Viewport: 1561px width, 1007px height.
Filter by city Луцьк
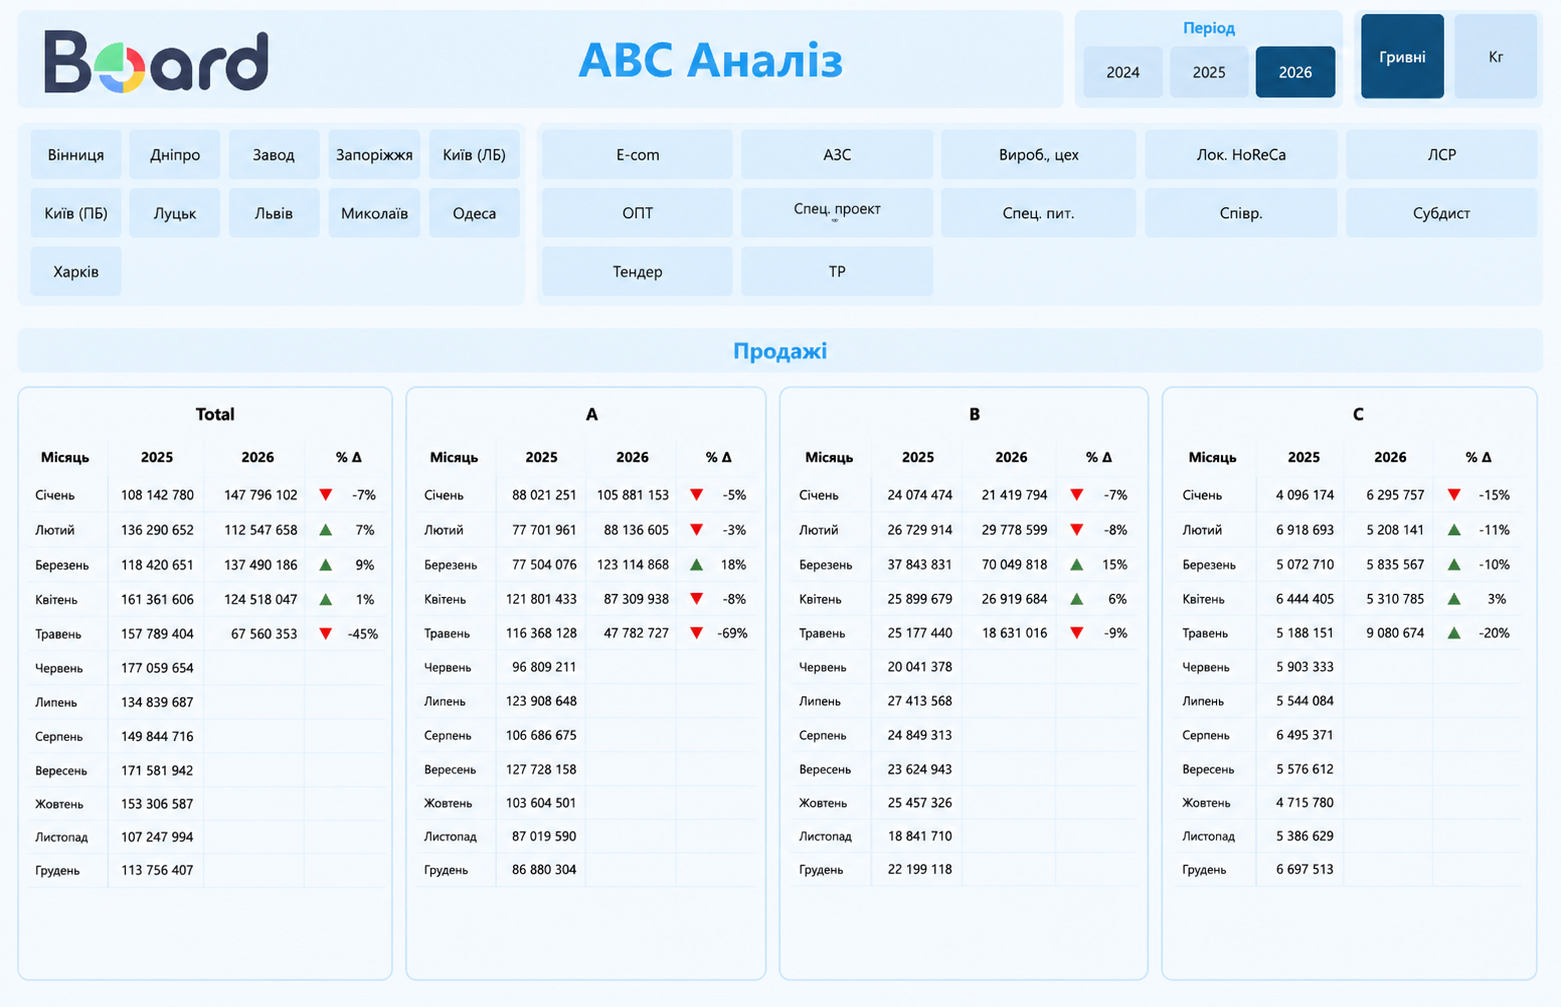click(175, 213)
